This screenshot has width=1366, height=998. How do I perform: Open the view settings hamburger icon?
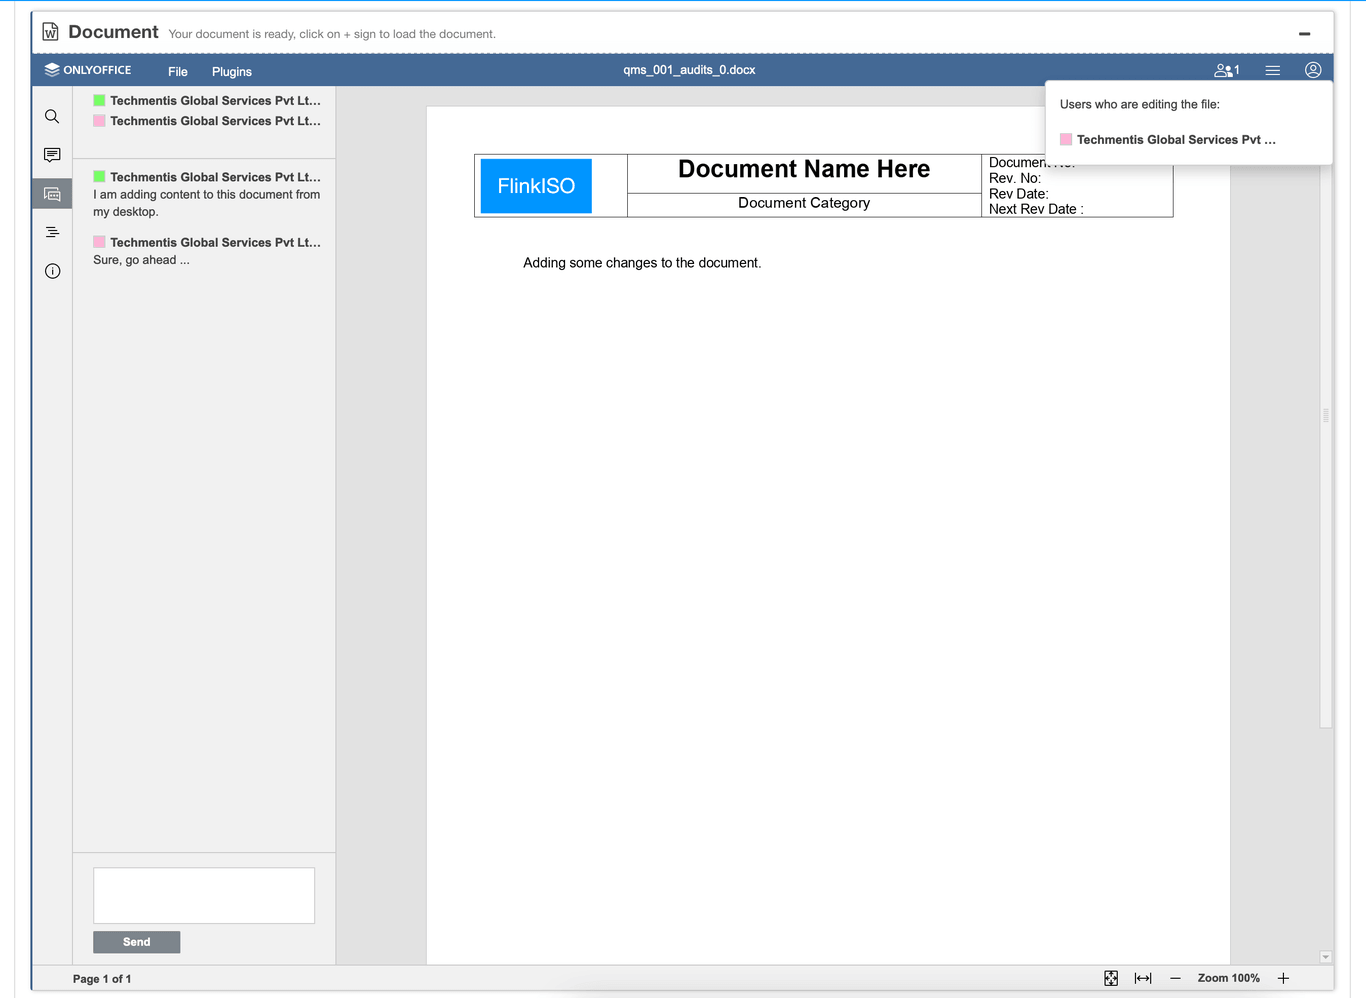[1272, 70]
